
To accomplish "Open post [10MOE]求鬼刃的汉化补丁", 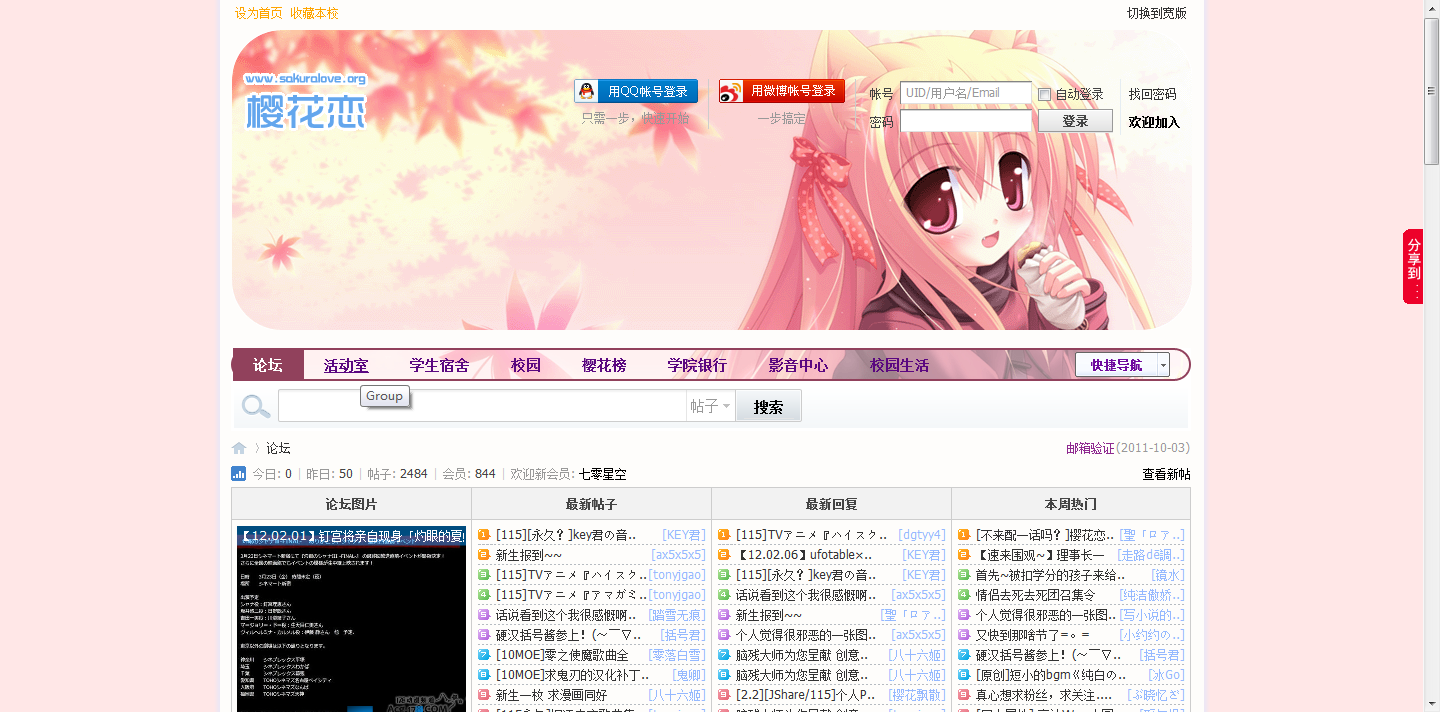I will [x=572, y=675].
